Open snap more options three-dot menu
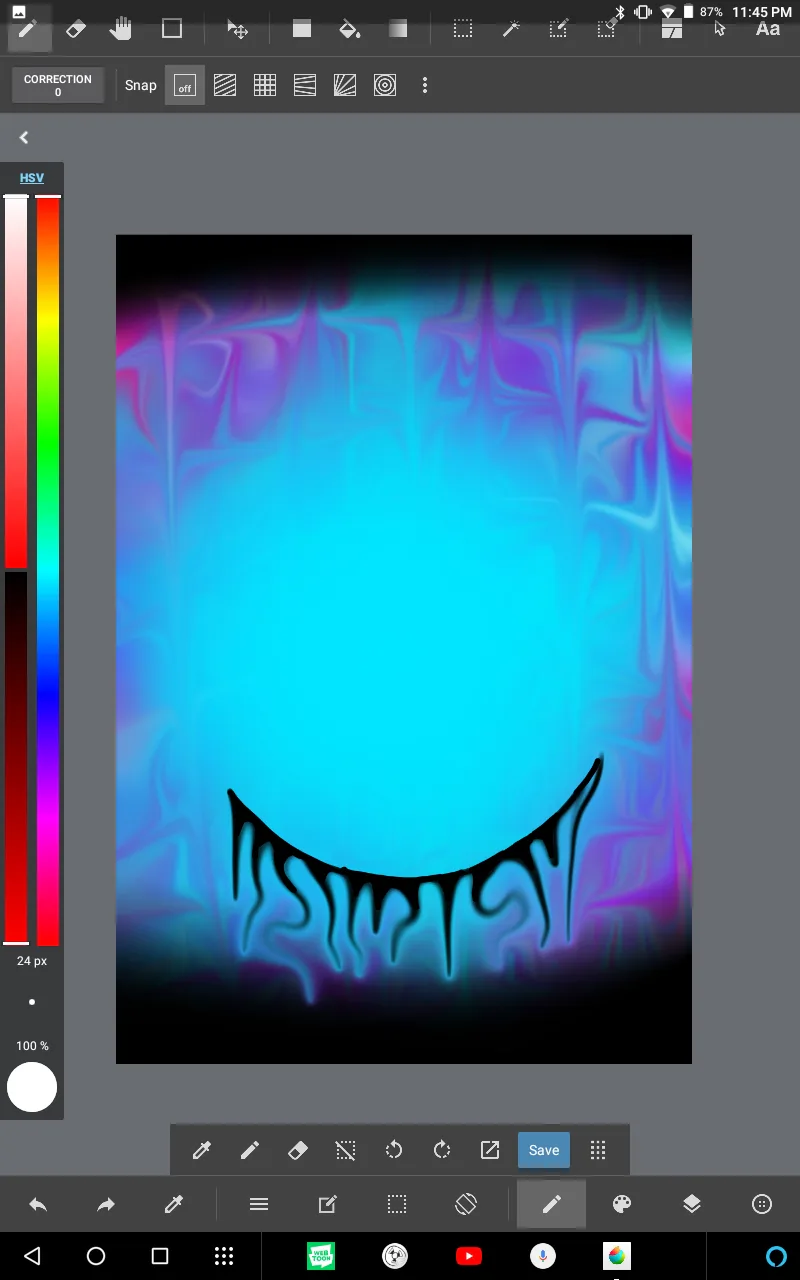This screenshot has width=800, height=1280. 425,86
